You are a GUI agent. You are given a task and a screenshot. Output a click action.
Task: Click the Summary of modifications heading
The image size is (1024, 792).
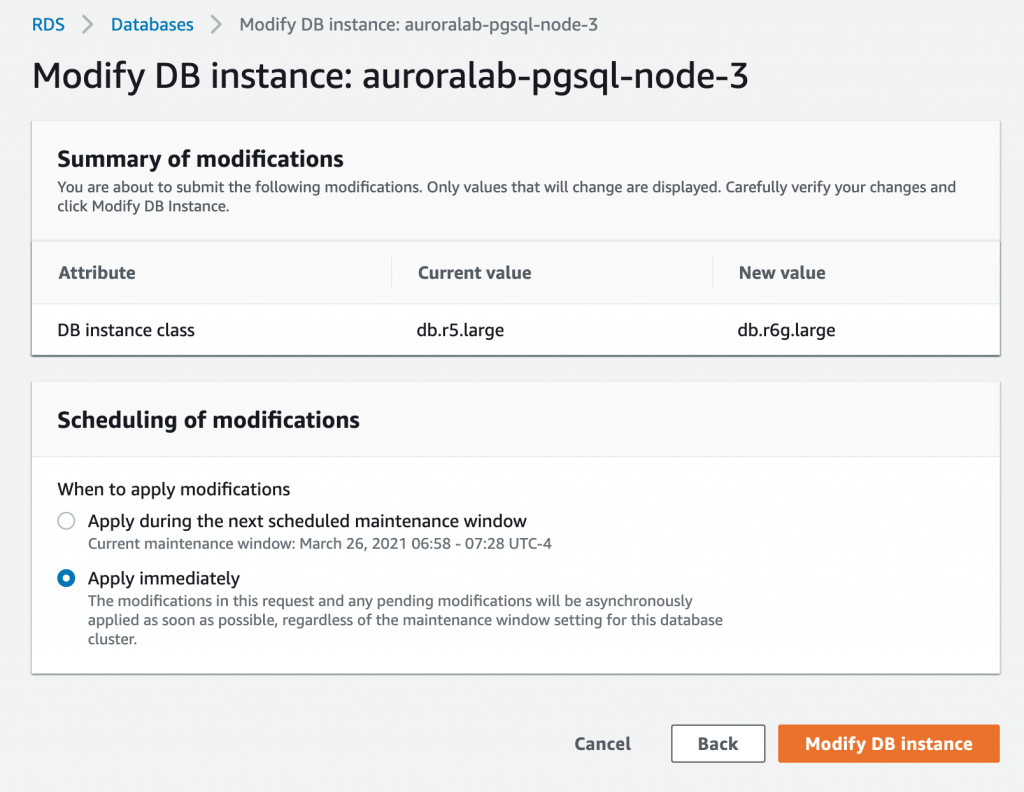pyautogui.click(x=200, y=159)
